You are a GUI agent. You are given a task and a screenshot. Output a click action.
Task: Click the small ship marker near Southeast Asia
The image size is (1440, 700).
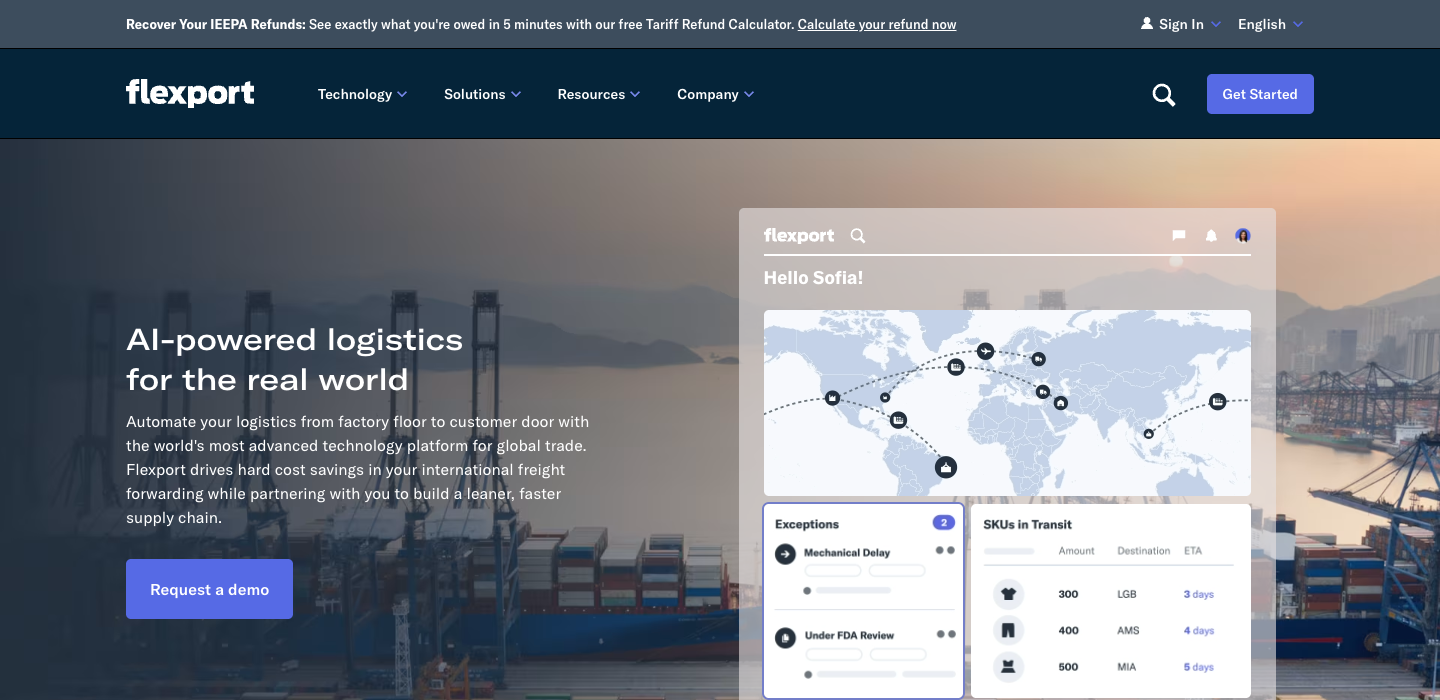point(1149,434)
